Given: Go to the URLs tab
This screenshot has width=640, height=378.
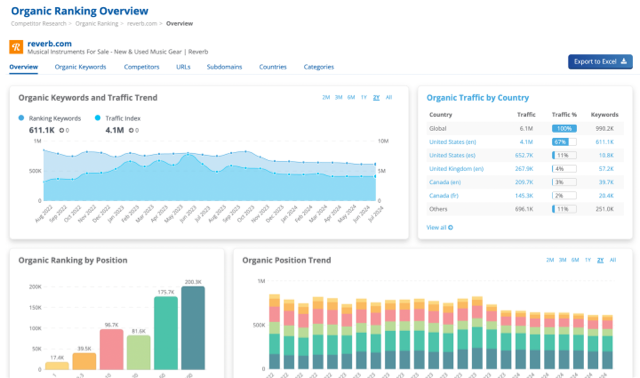Looking at the screenshot, I should click(x=183, y=67).
